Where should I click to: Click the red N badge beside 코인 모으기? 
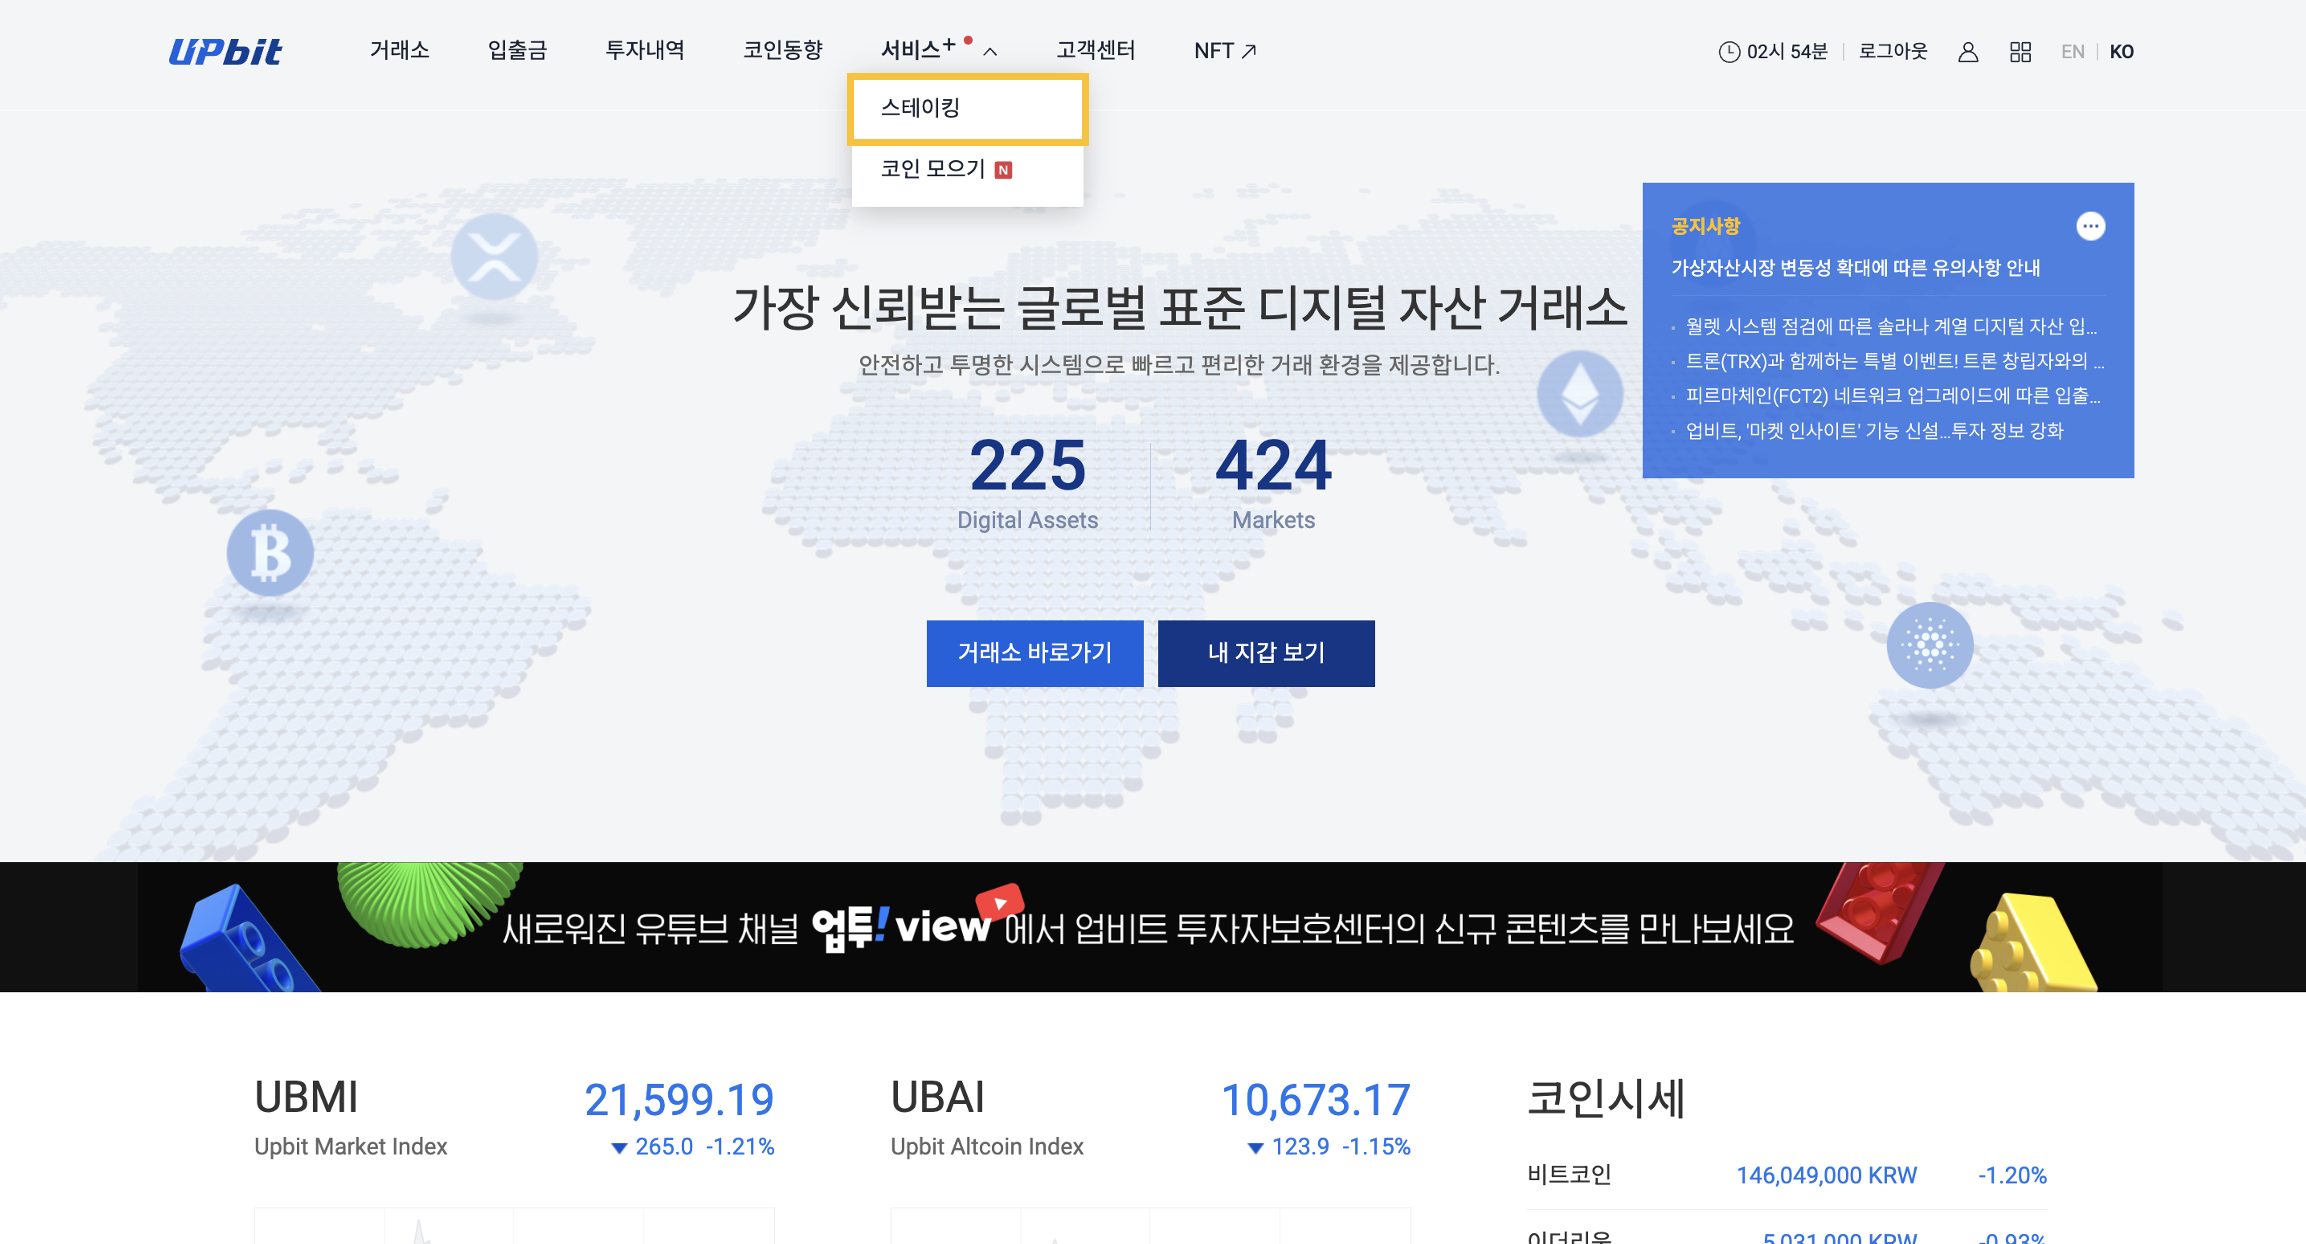tap(1004, 170)
